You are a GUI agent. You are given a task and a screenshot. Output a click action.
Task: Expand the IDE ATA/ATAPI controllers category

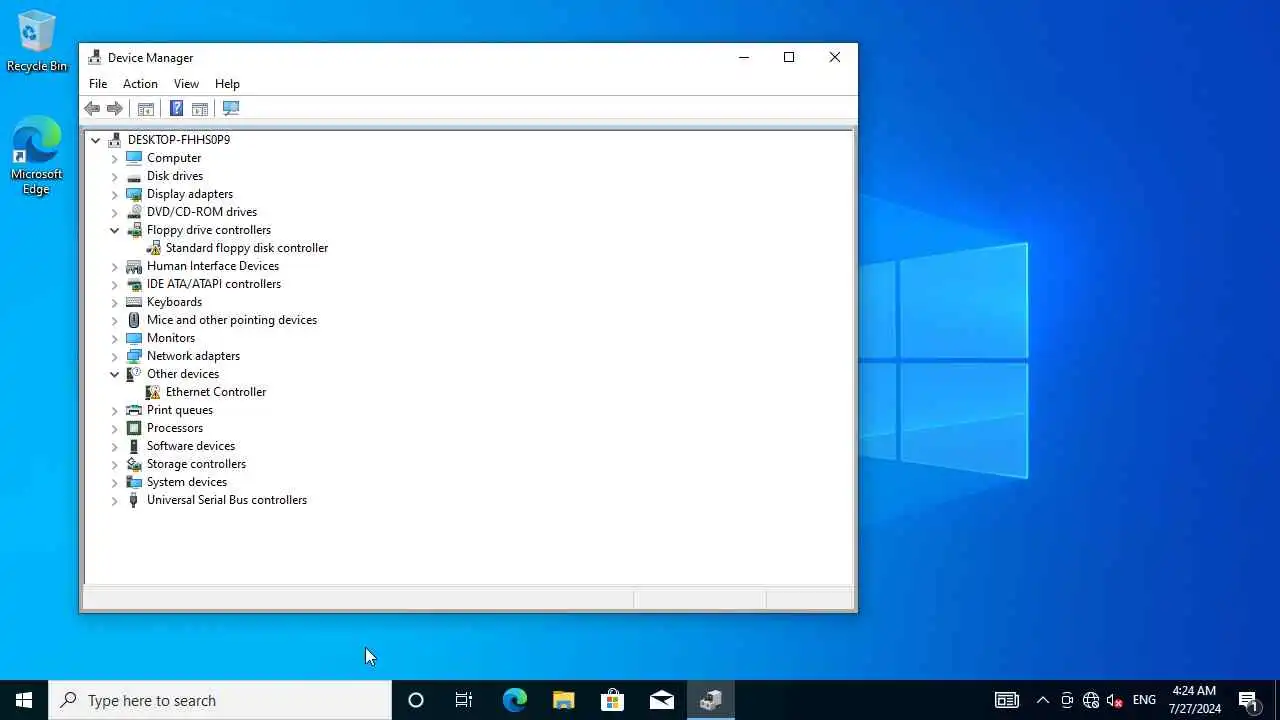click(114, 284)
